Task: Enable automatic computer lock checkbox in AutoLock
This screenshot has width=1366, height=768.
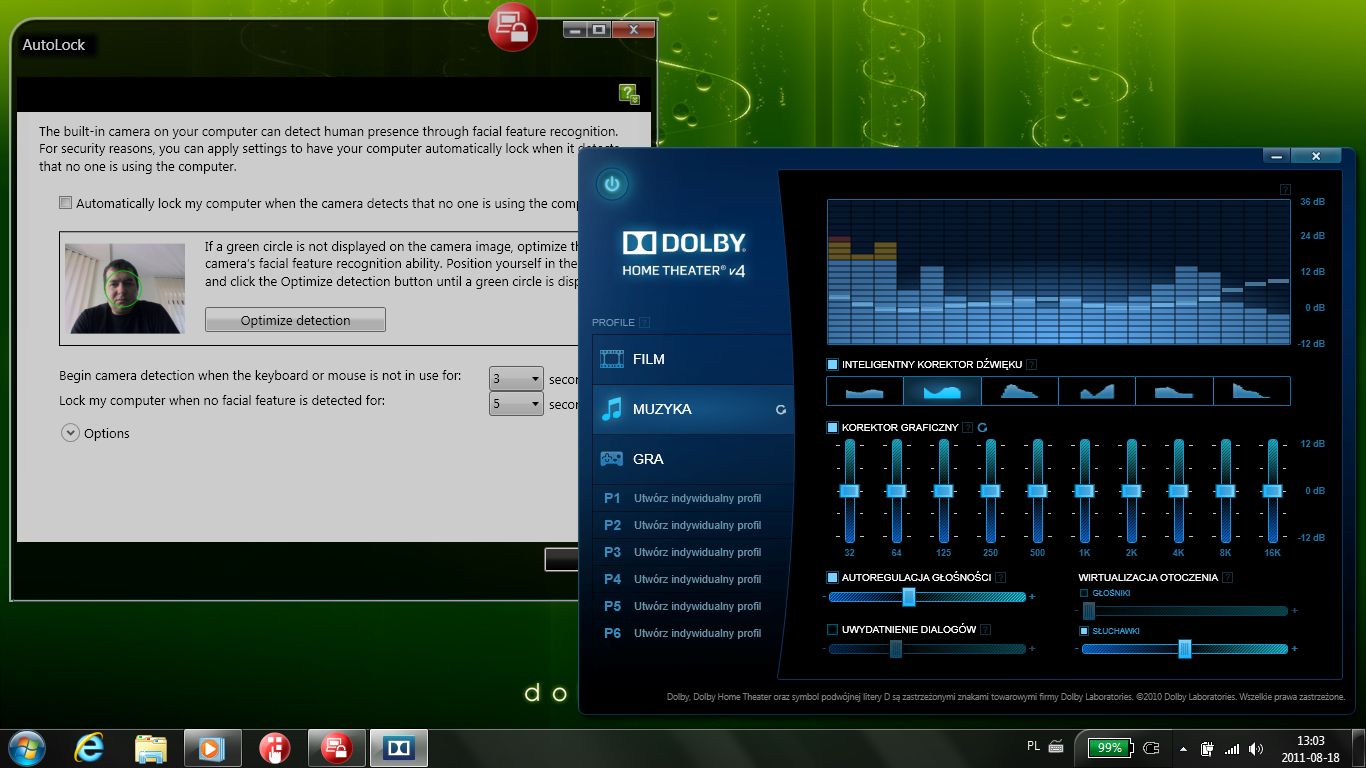Action: [66, 203]
